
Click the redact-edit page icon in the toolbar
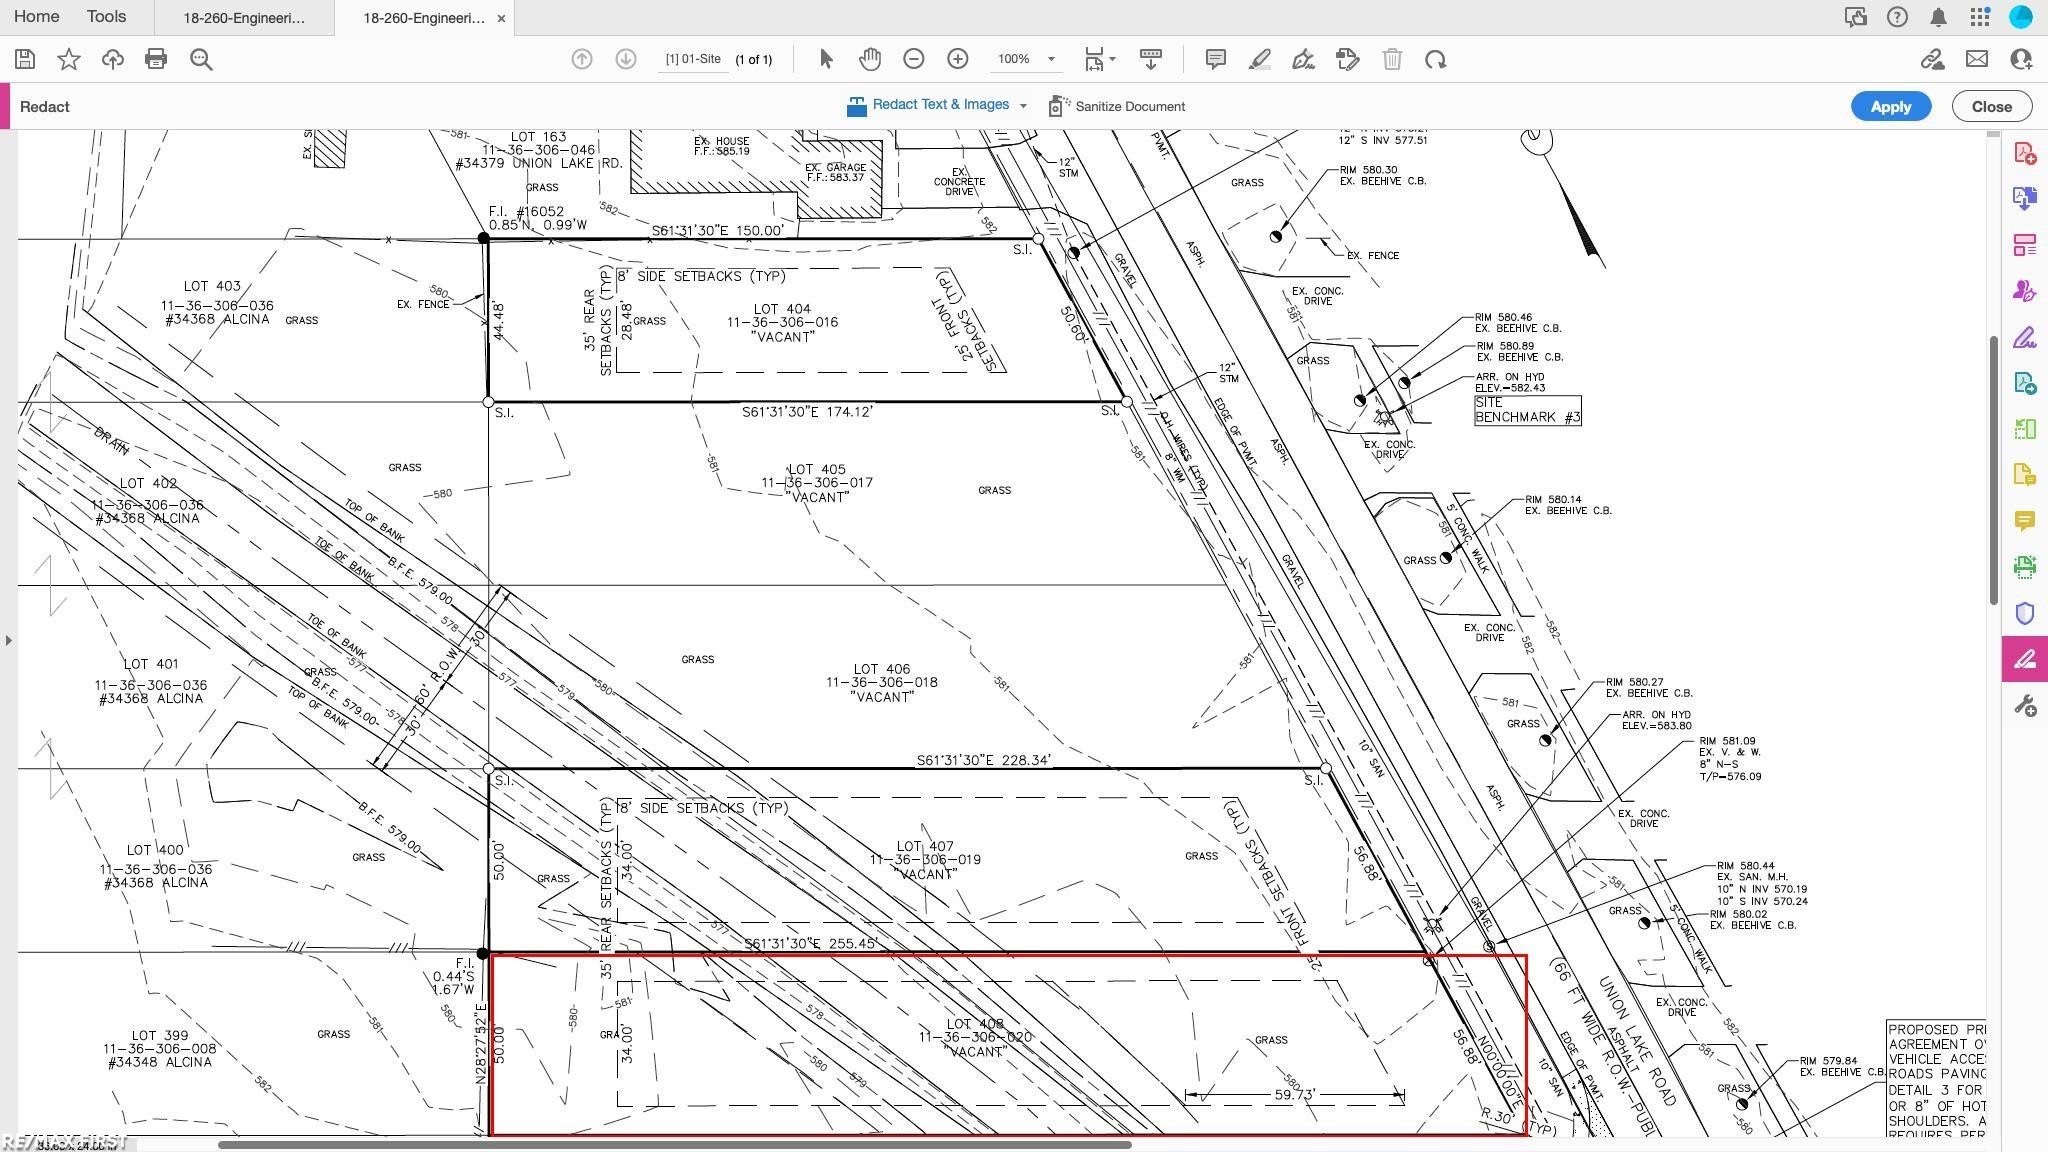point(1347,59)
